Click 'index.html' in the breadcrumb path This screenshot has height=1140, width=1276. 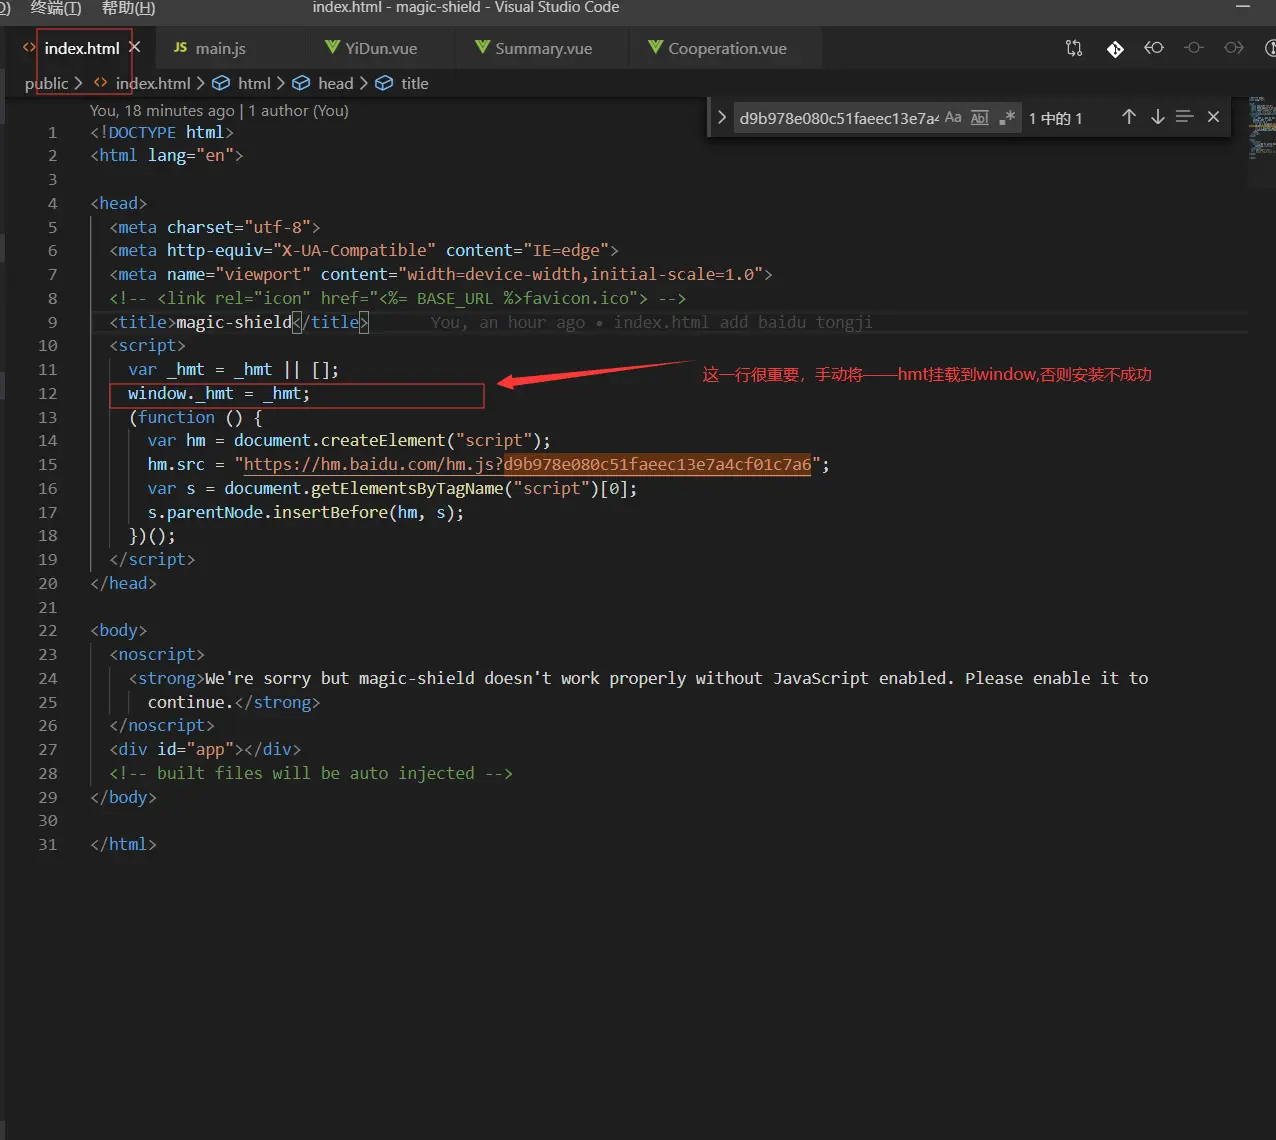point(153,83)
